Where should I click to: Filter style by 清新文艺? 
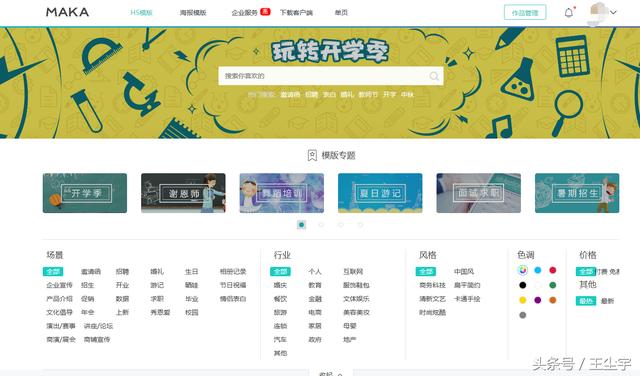pos(432,299)
